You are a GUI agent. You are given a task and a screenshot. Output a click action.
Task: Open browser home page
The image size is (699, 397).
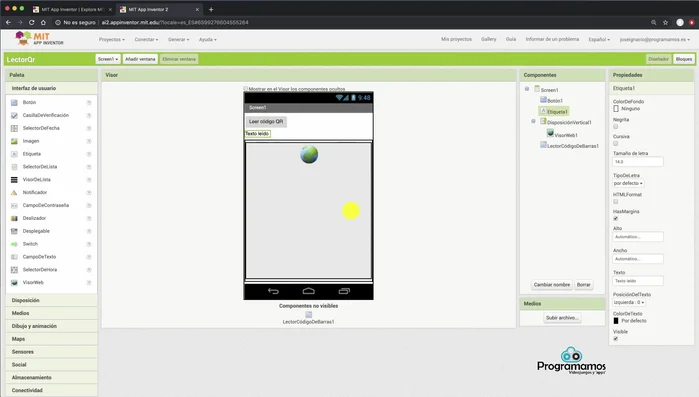pyautogui.click(x=43, y=22)
